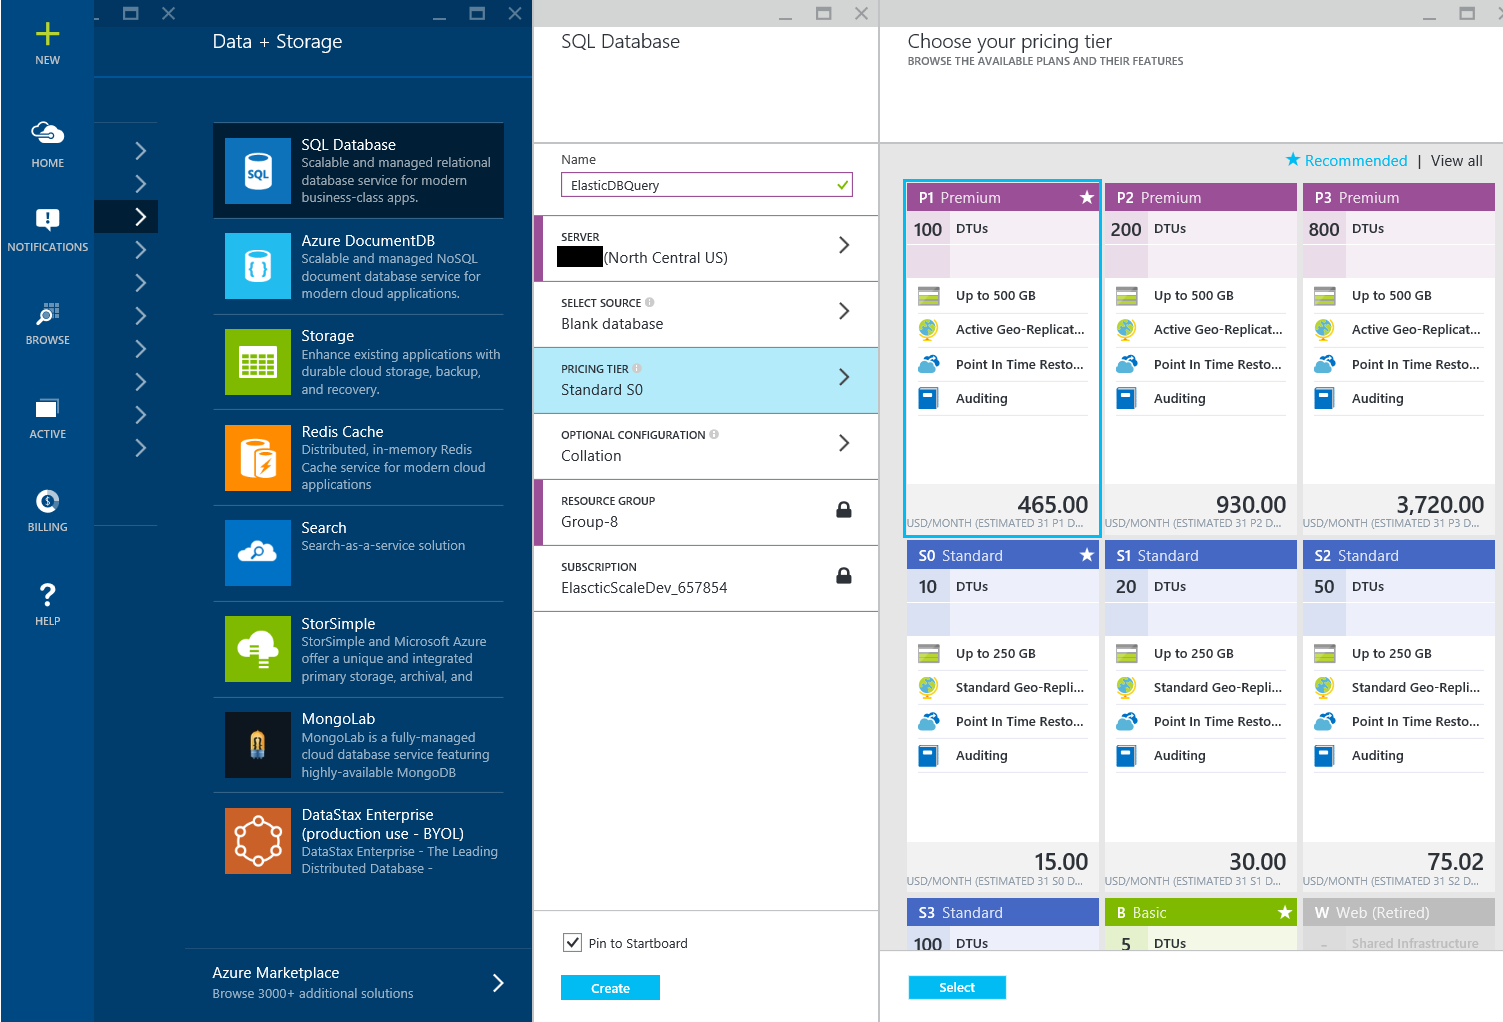Open Azure DocumentDB from the list
The height and width of the screenshot is (1022, 1503).
pyautogui.click(x=258, y=266)
